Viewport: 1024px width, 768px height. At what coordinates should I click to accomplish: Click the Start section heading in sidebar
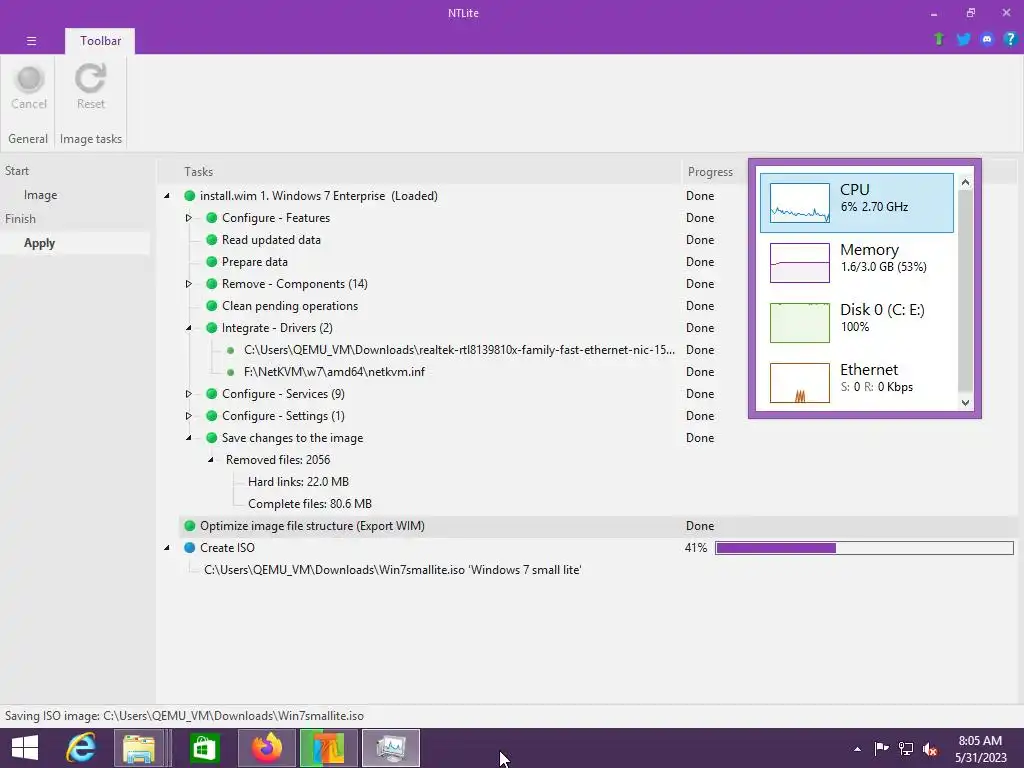pyautogui.click(x=17, y=170)
